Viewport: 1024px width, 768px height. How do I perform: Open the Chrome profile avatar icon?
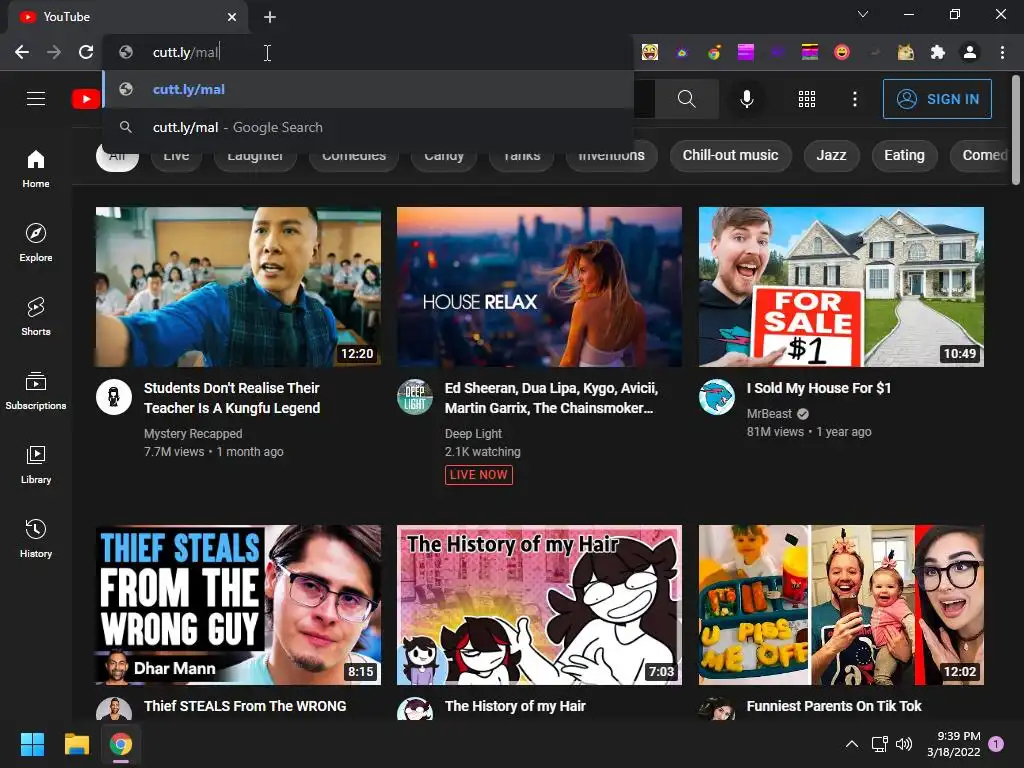970,52
